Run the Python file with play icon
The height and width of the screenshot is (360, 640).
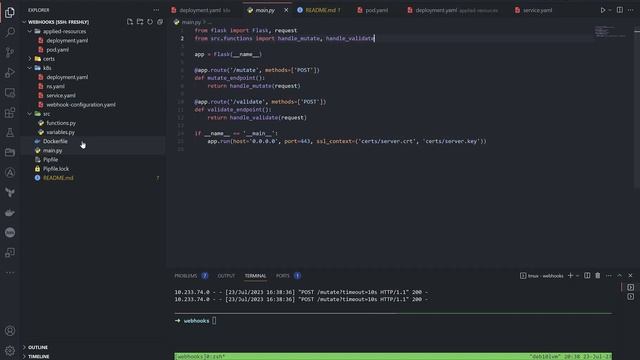pos(602,10)
